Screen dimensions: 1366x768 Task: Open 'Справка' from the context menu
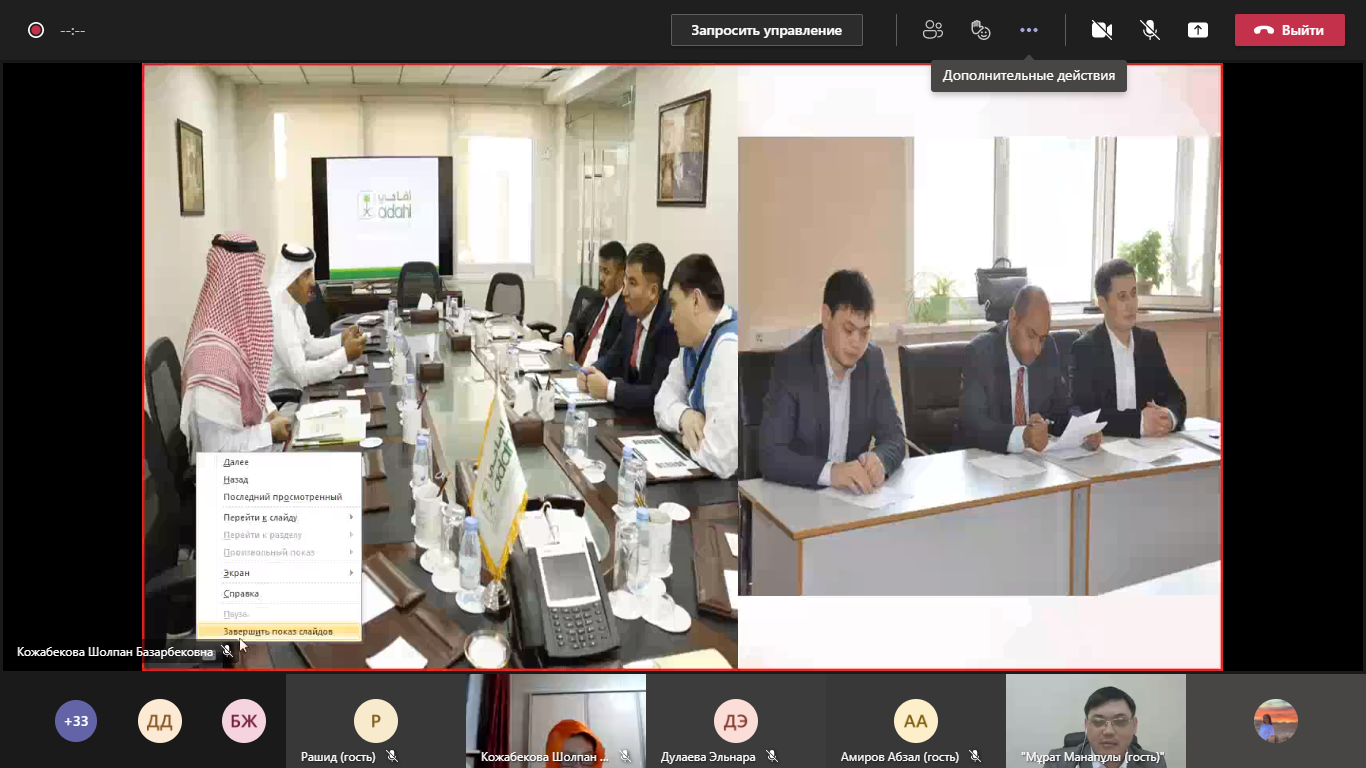tap(241, 593)
